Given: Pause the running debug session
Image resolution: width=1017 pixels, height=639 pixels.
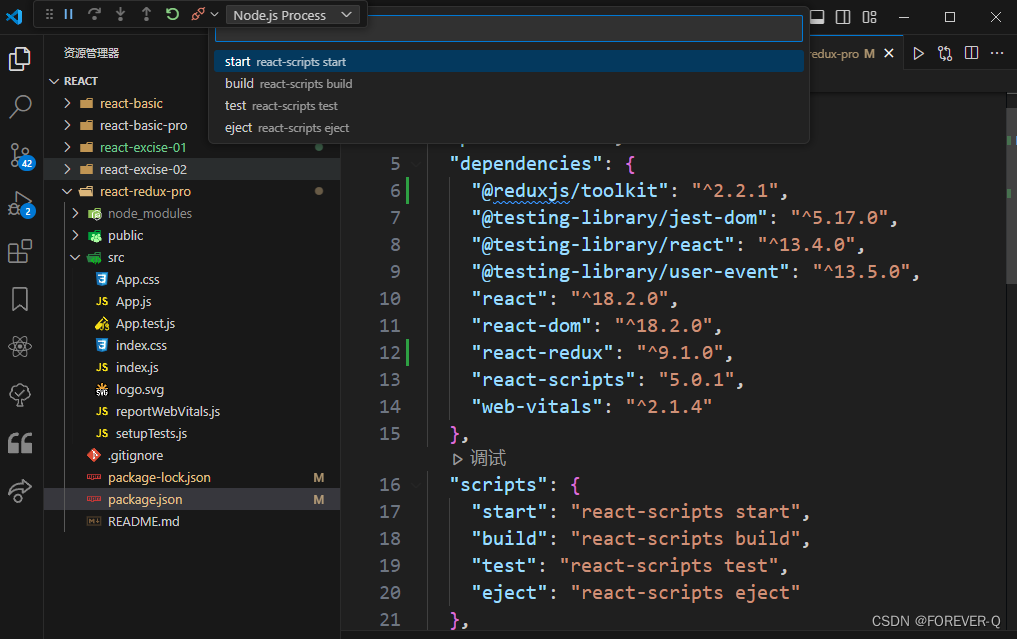Looking at the screenshot, I should pos(67,15).
